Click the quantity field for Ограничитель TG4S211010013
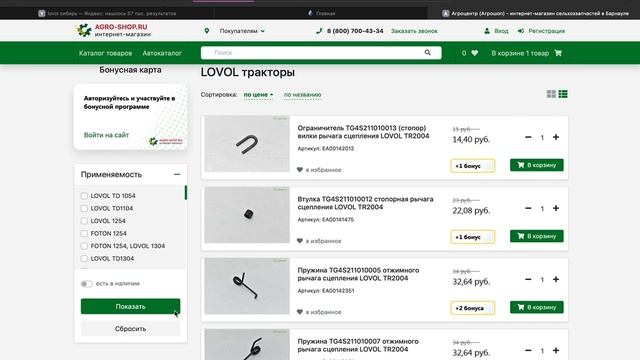640x360 pixels. (x=542, y=138)
